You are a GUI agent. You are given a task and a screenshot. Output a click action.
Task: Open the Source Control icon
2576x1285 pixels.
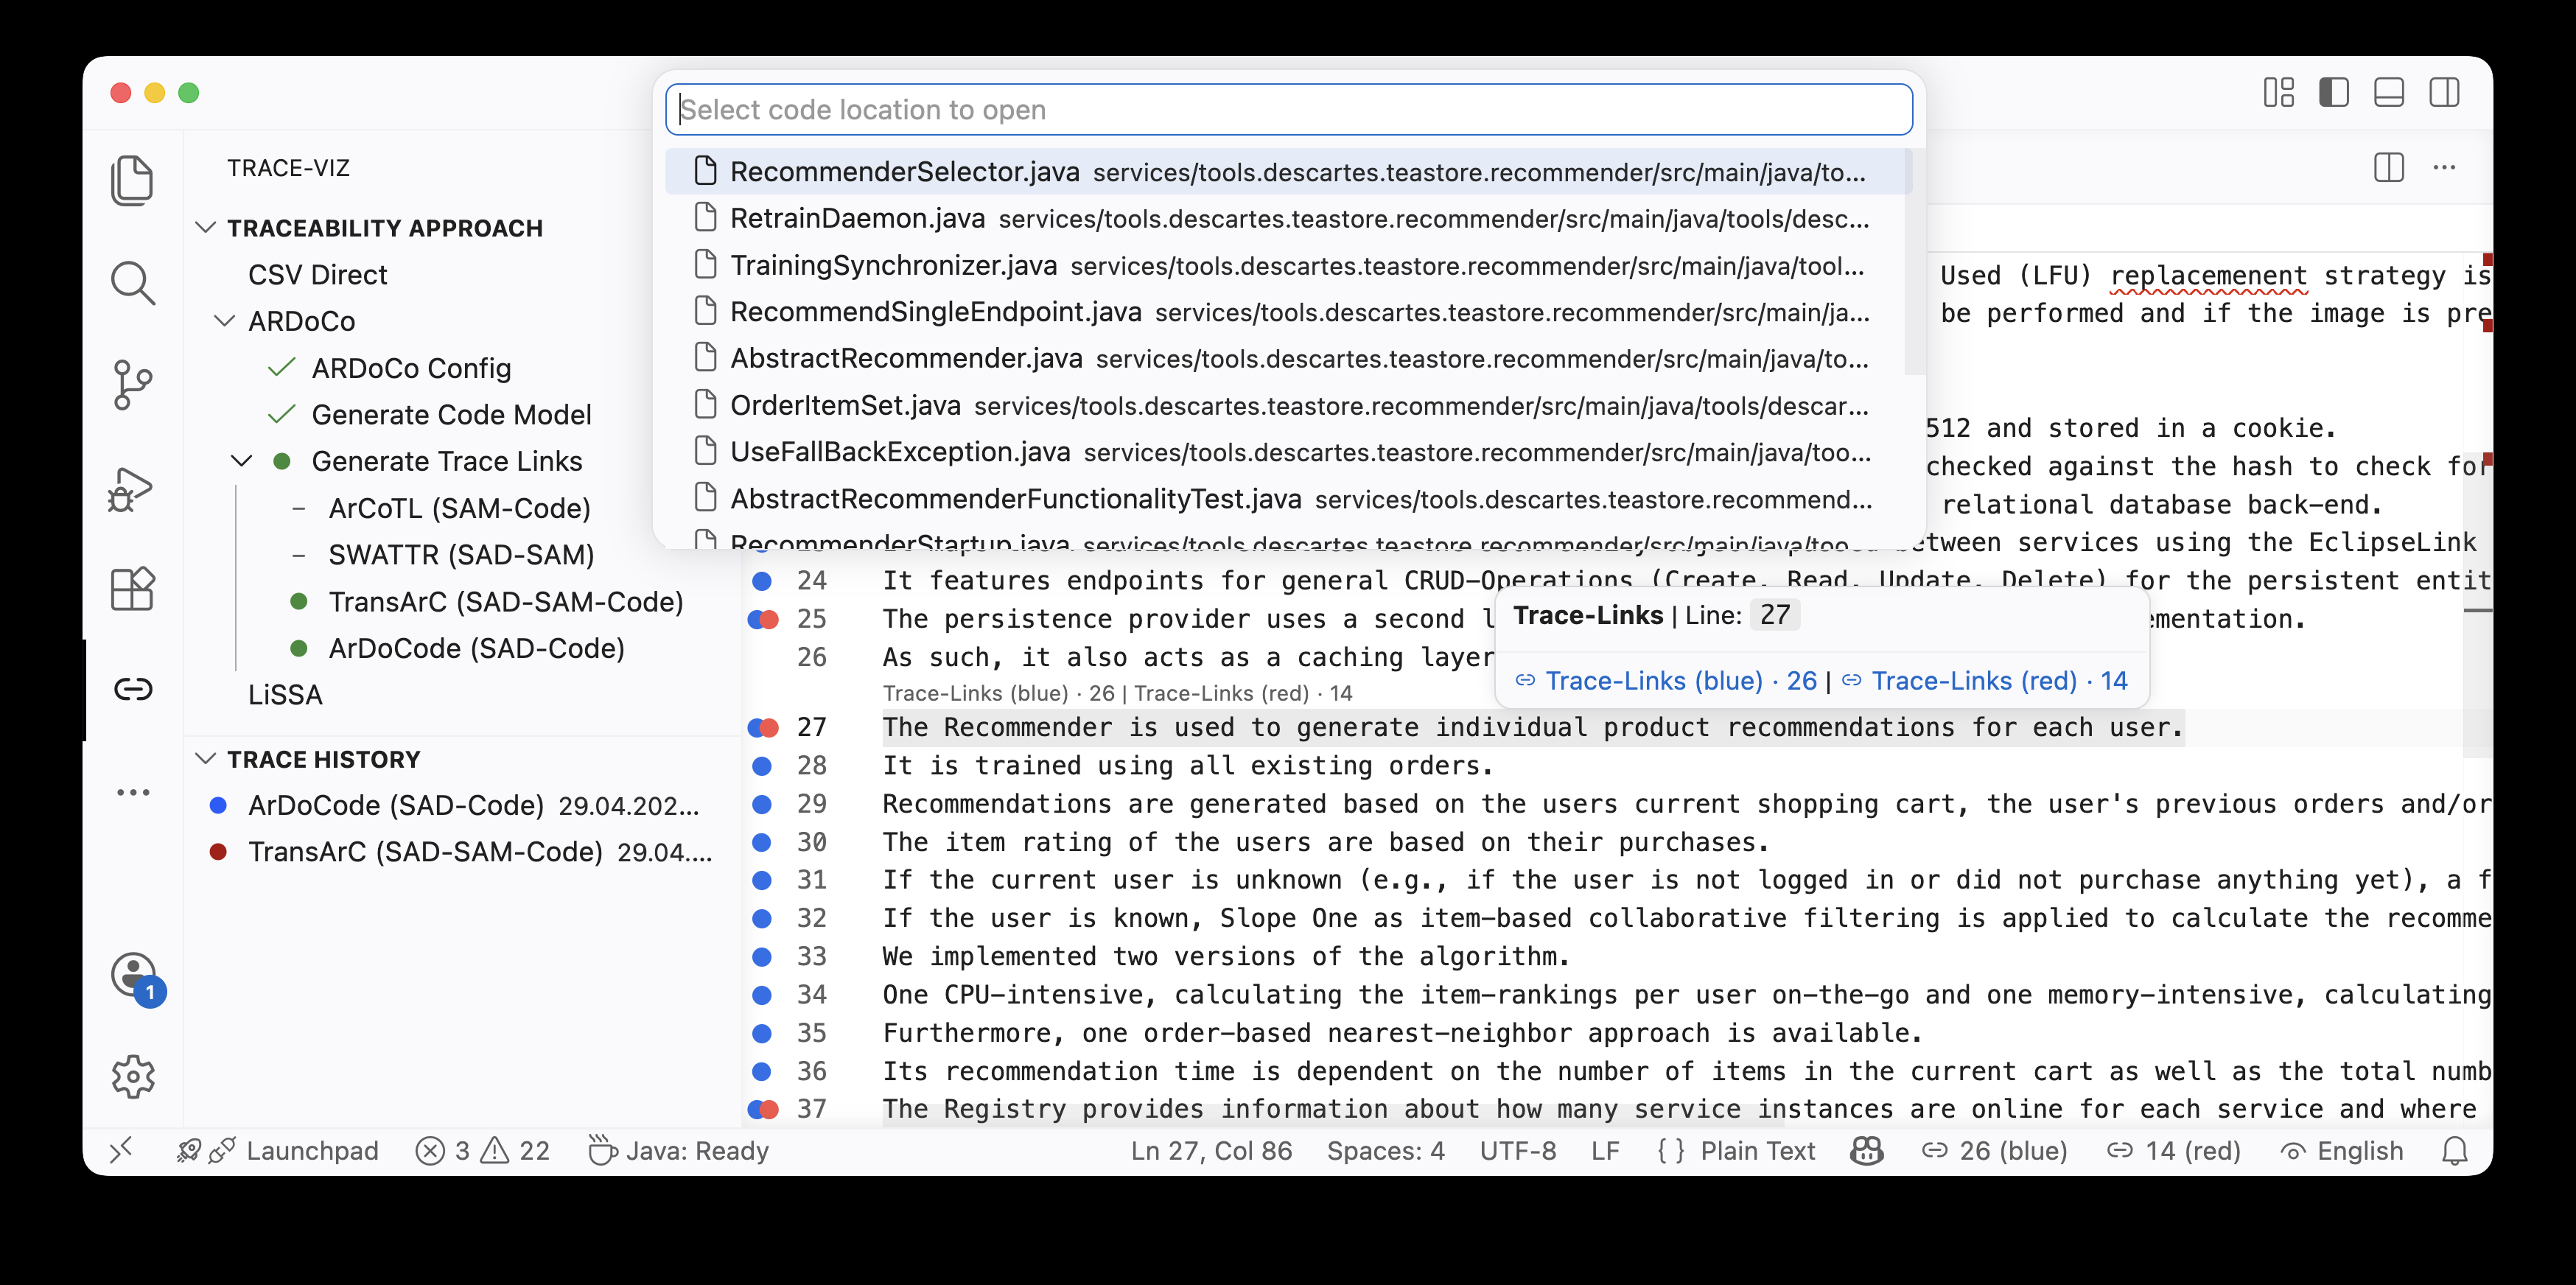click(x=132, y=385)
